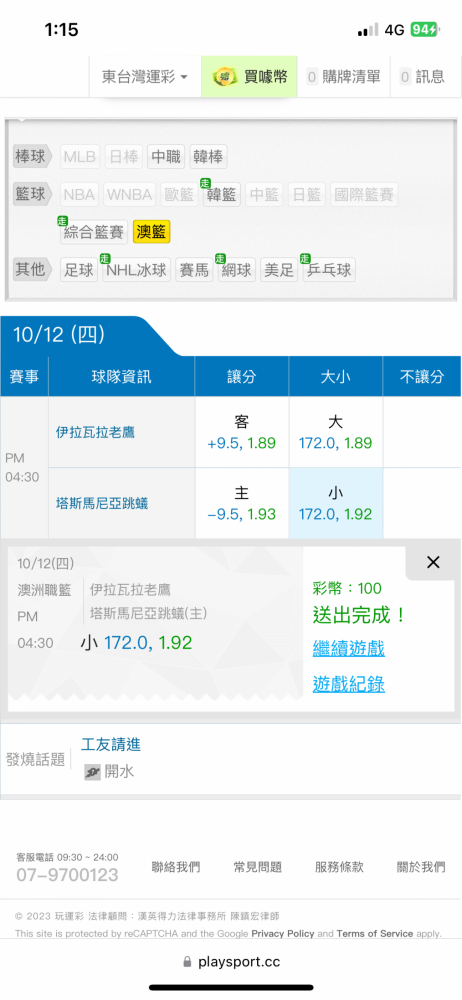Close the bet confirmation panel

click(x=433, y=562)
